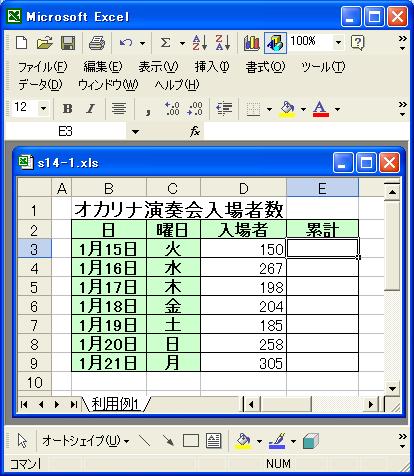
Task: Click the AutoSum sigma icon
Action: pyautogui.click(x=165, y=43)
